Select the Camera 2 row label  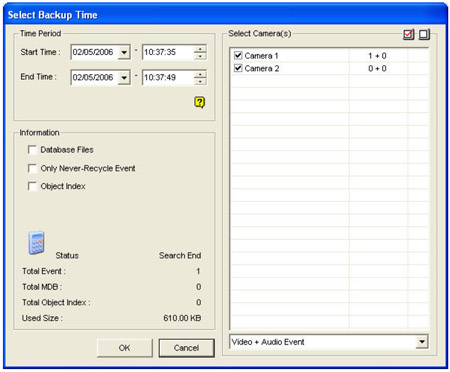click(x=262, y=68)
